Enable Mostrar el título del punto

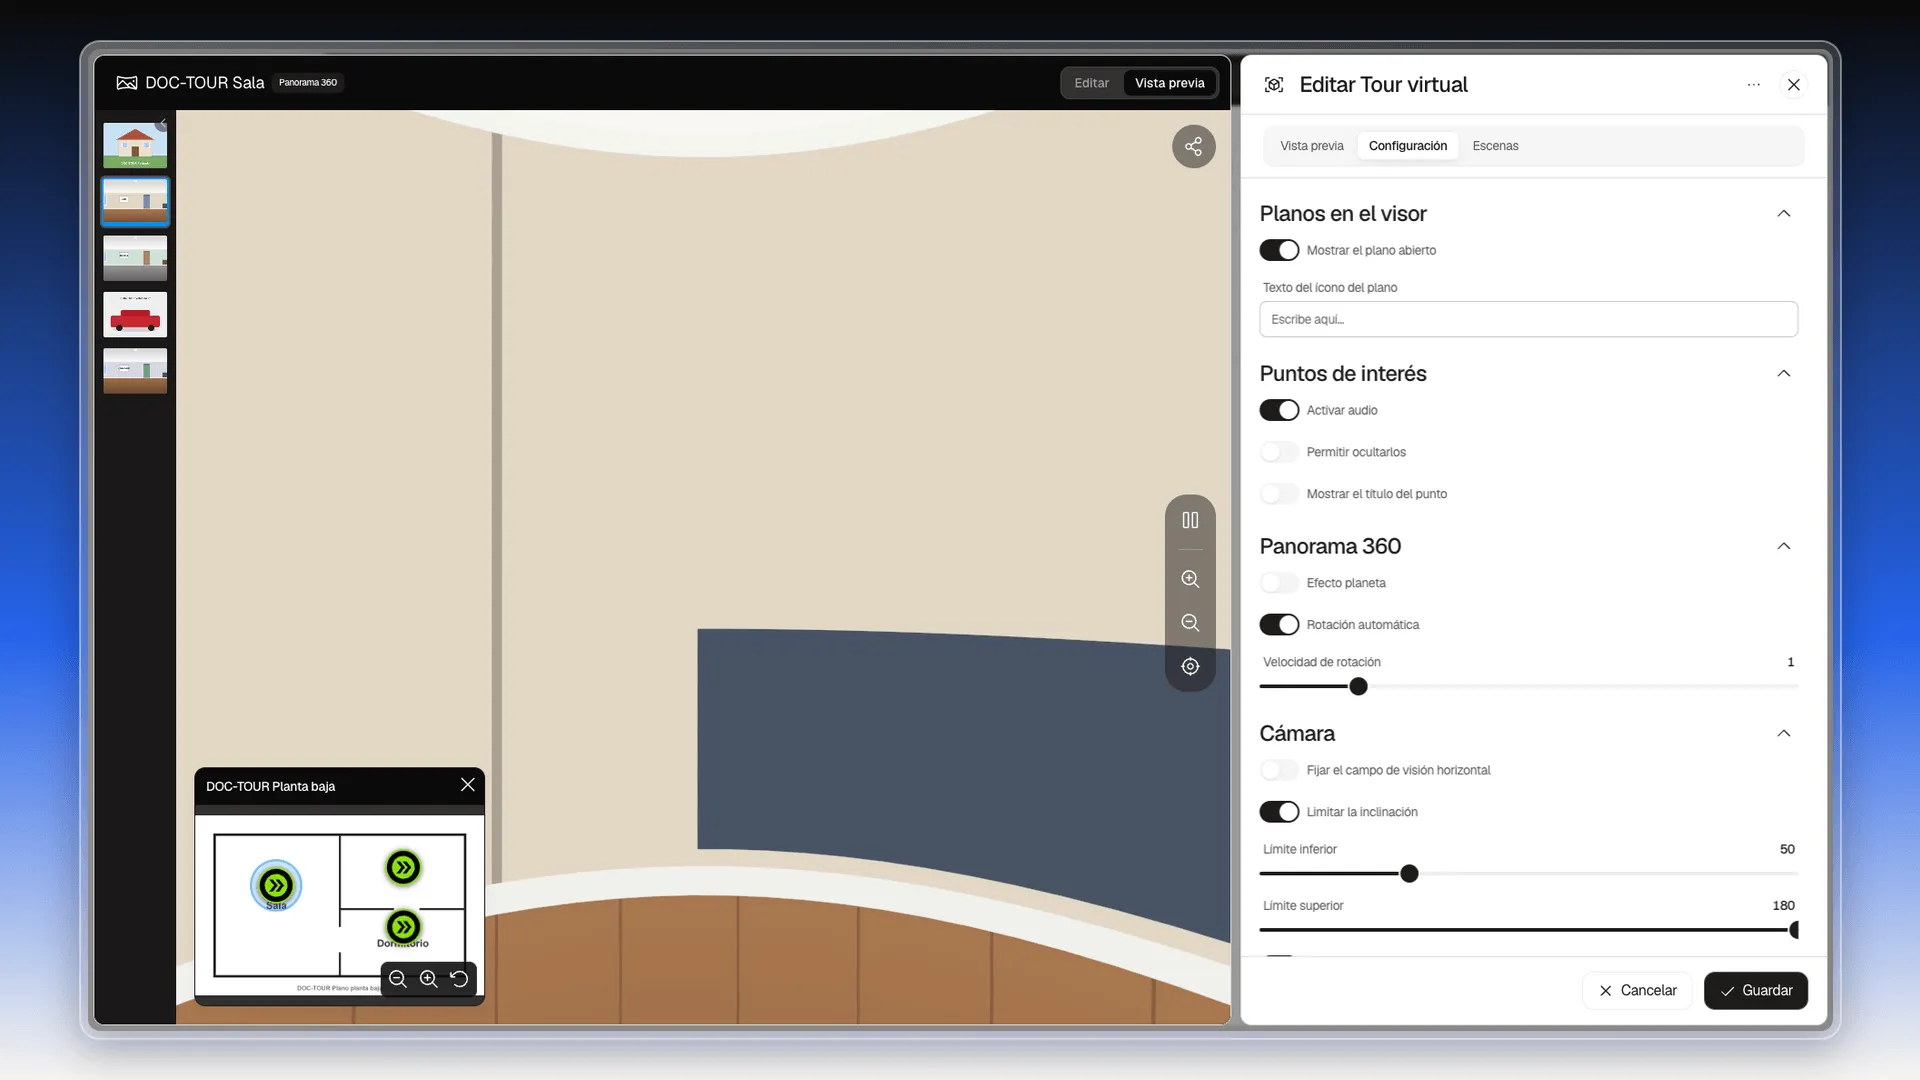coord(1279,494)
